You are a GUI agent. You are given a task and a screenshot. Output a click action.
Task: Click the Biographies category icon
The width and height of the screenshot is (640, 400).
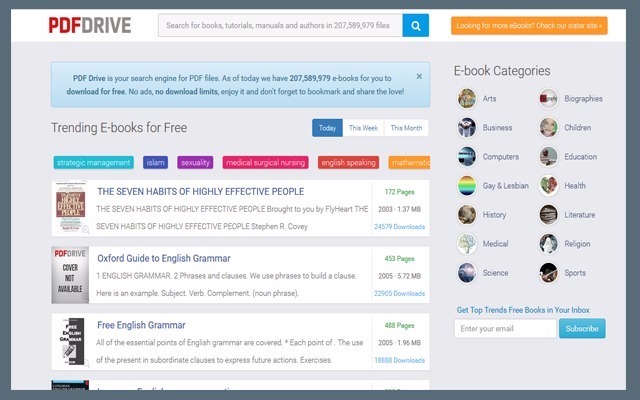click(x=548, y=98)
